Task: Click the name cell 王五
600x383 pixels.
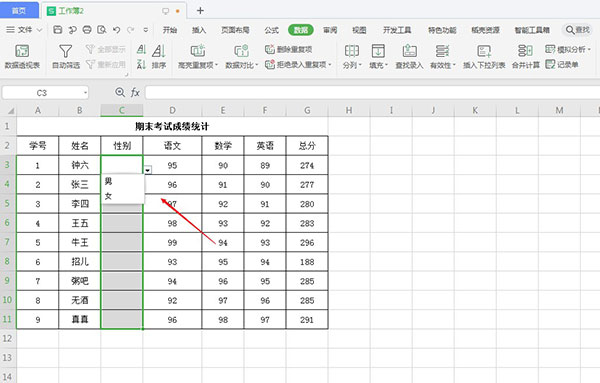Action: pos(80,223)
